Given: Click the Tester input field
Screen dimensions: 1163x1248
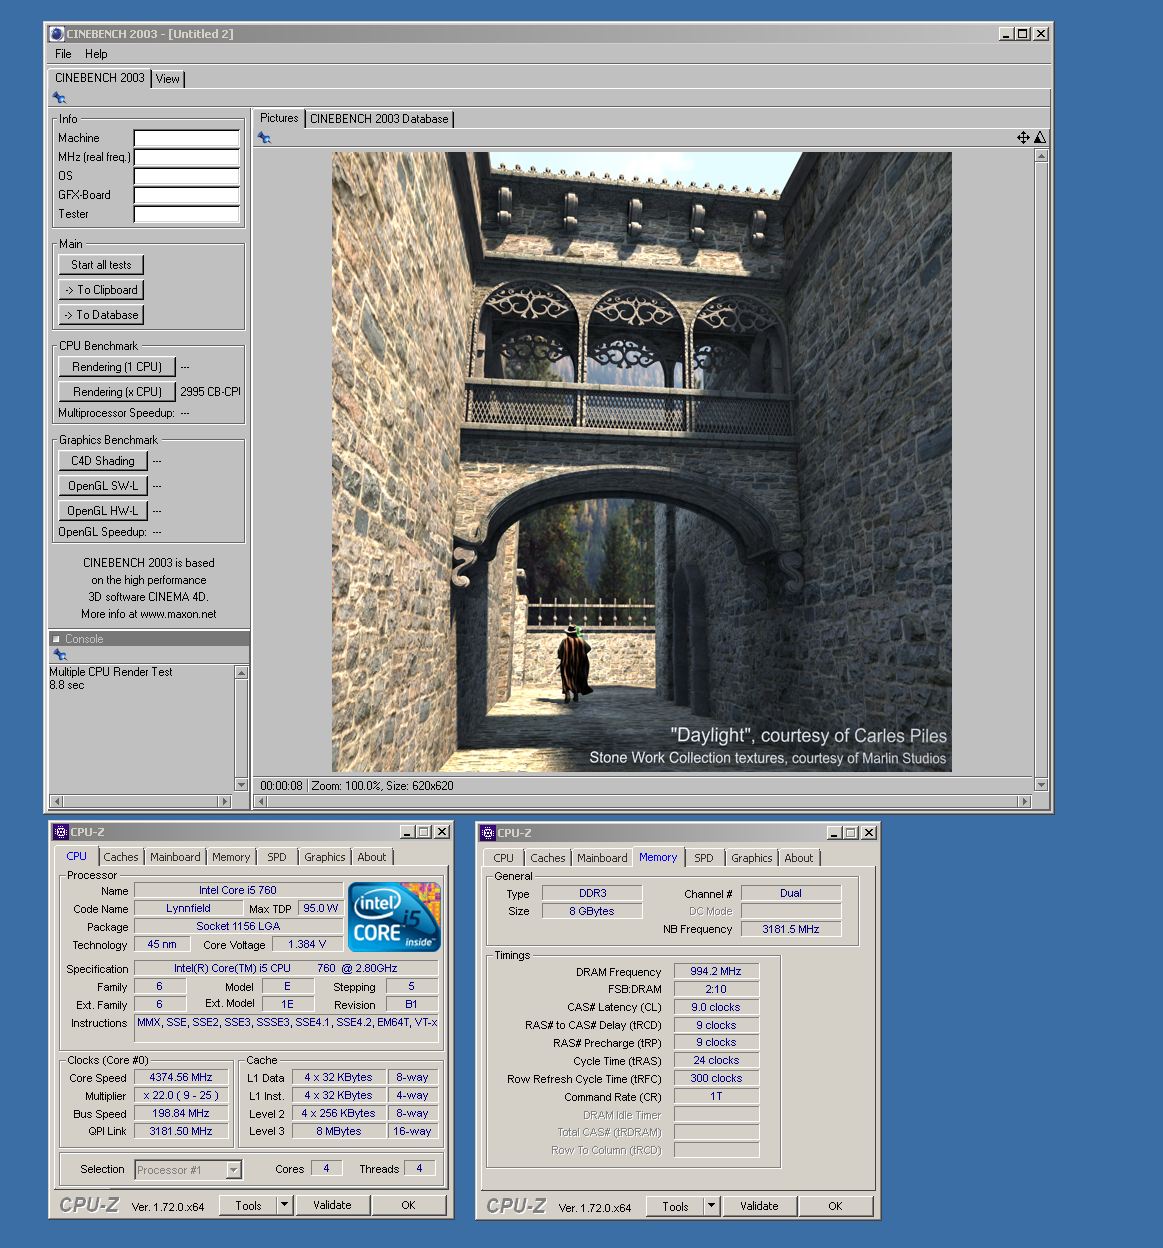Looking at the screenshot, I should [x=187, y=214].
